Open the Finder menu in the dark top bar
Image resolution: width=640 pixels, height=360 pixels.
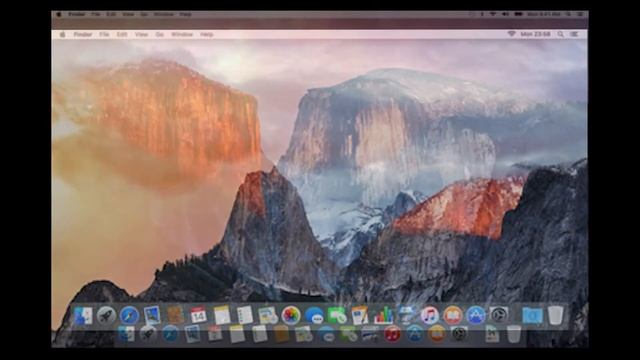pos(77,14)
